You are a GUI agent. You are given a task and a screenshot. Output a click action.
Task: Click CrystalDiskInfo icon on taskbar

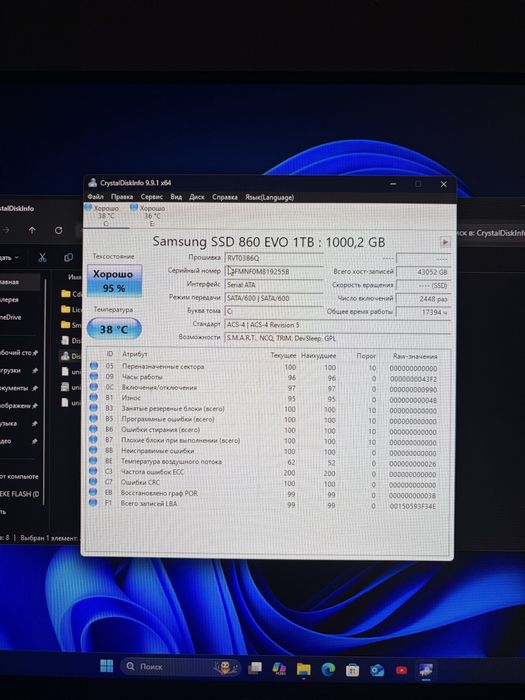tap(425, 670)
